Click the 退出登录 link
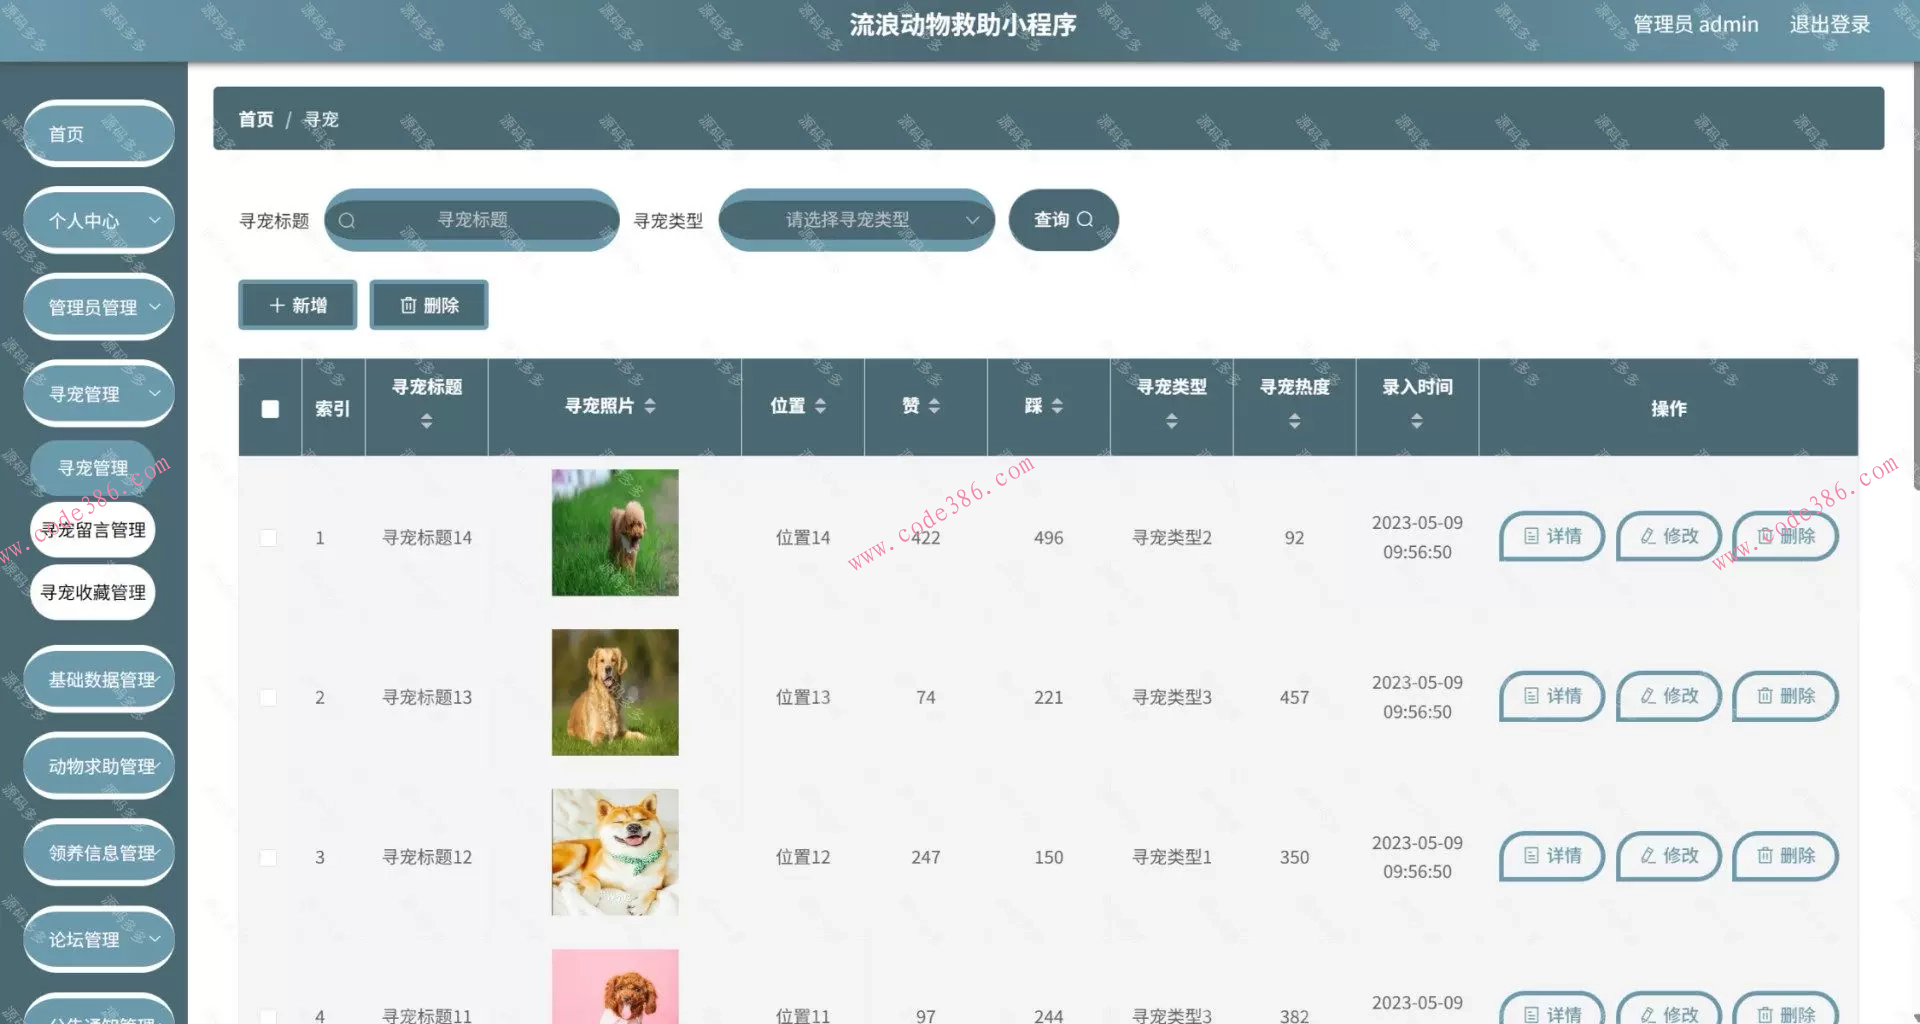1920x1024 pixels. tap(1830, 24)
